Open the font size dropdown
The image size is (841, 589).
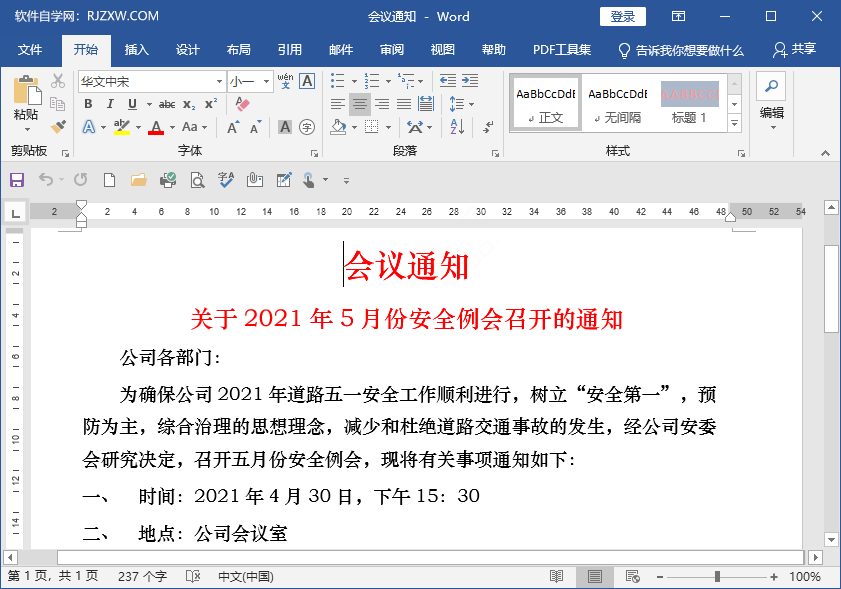click(266, 82)
